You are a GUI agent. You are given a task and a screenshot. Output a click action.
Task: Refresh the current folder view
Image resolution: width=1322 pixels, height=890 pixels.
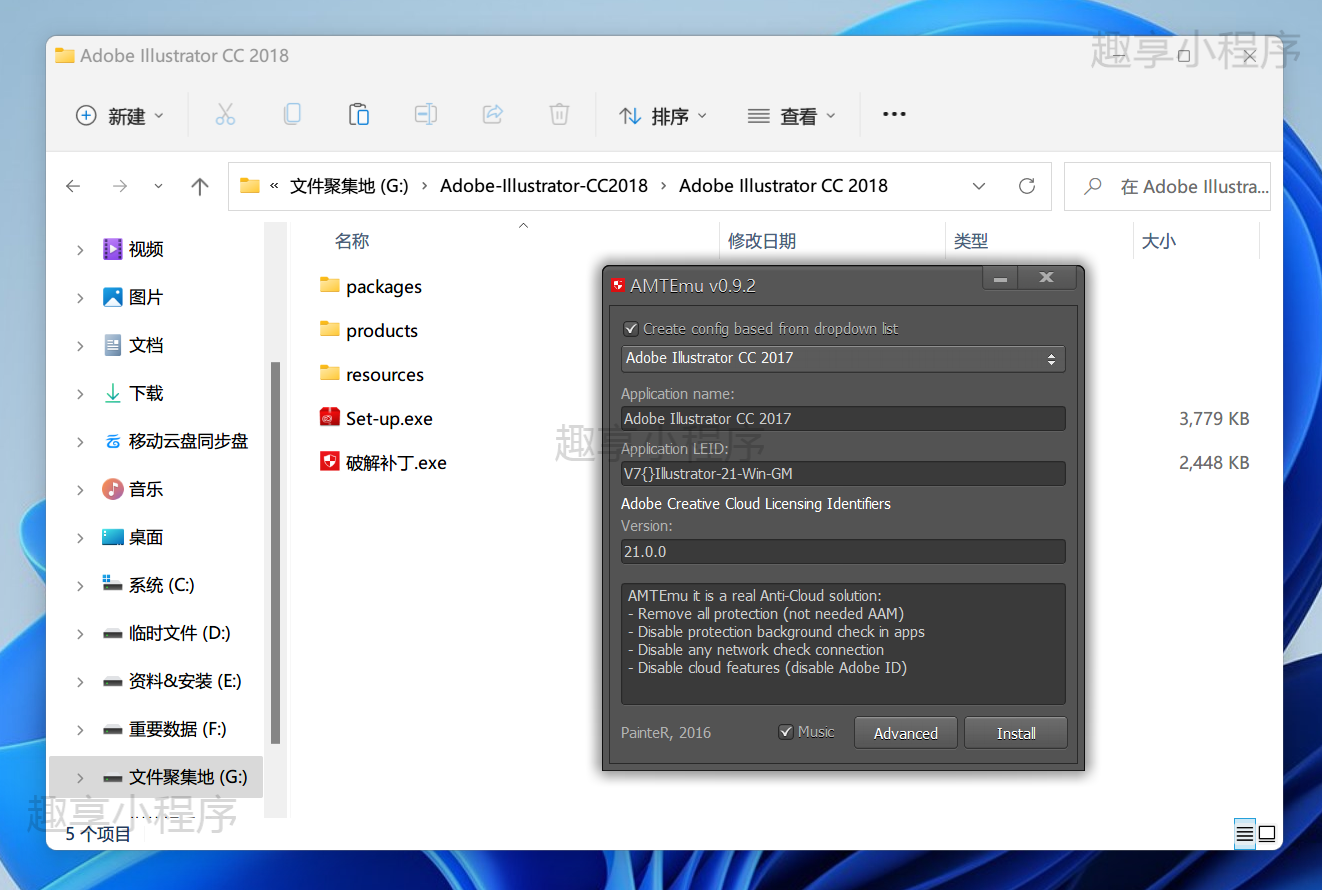click(1026, 186)
